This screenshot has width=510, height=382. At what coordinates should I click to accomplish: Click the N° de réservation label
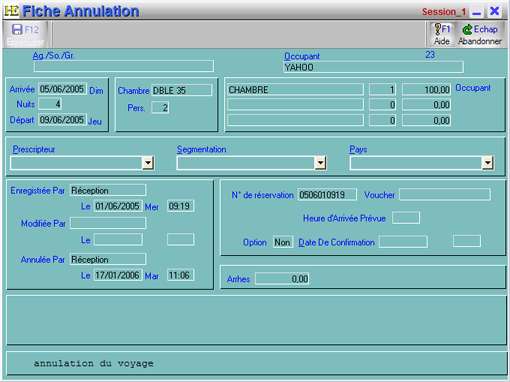click(262, 195)
